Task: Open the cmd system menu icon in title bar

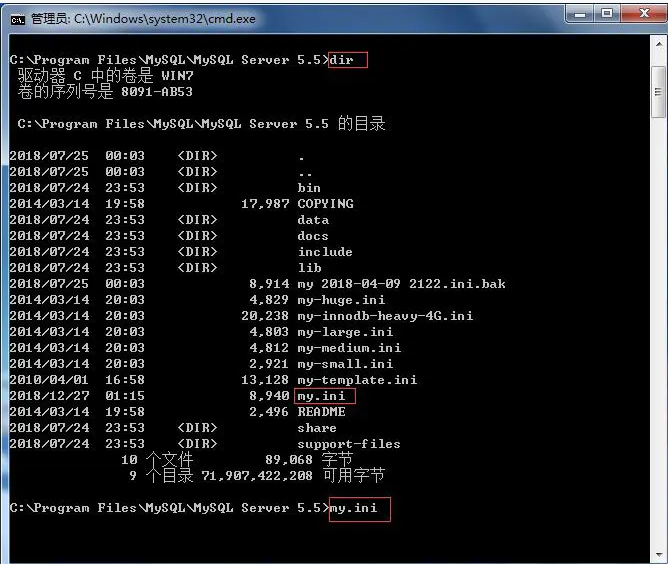Action: point(17,20)
